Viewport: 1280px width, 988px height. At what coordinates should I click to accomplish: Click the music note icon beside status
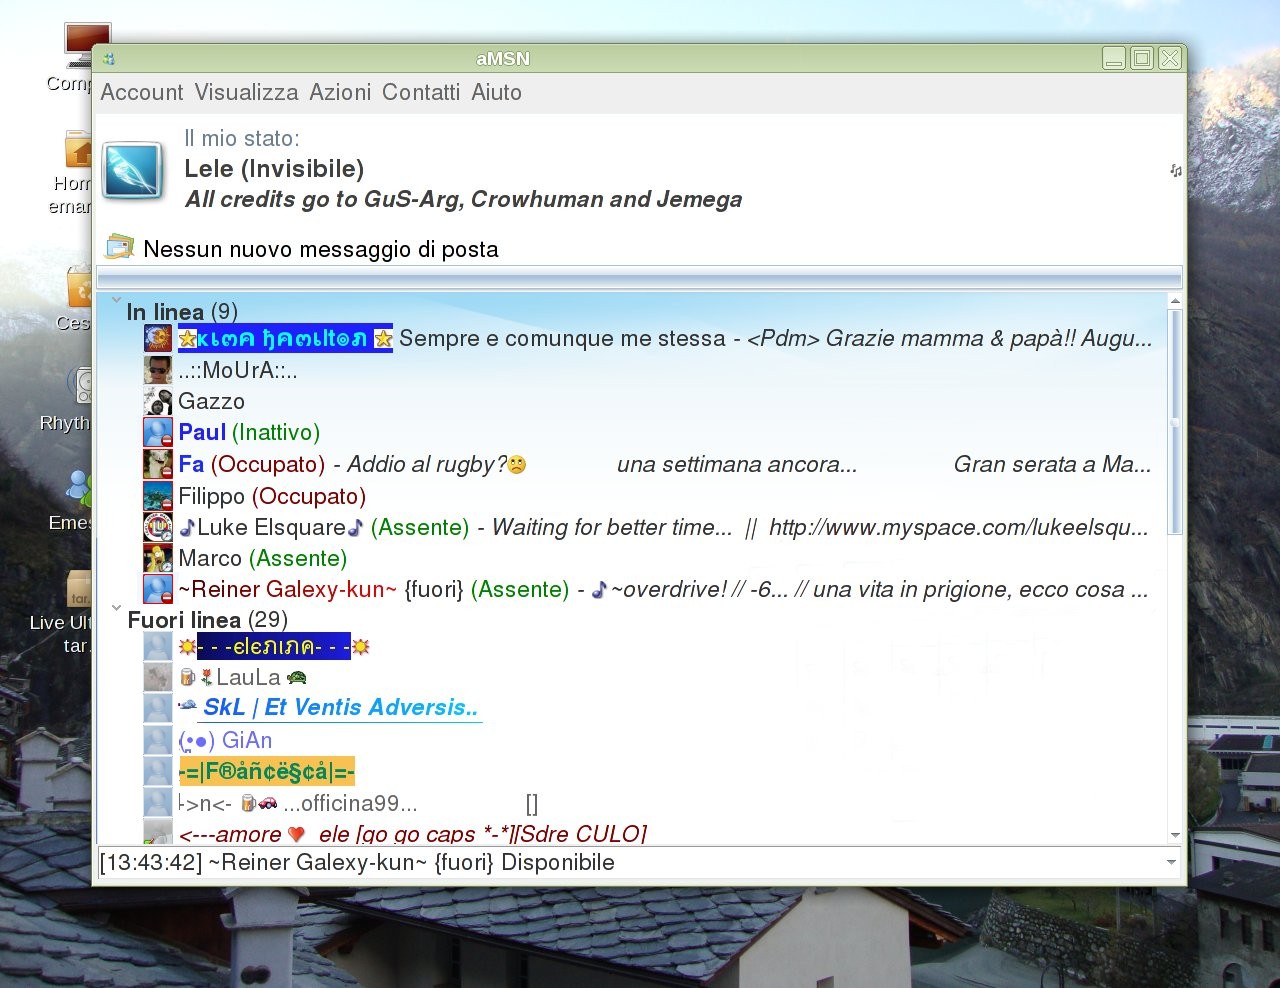pyautogui.click(x=1176, y=171)
